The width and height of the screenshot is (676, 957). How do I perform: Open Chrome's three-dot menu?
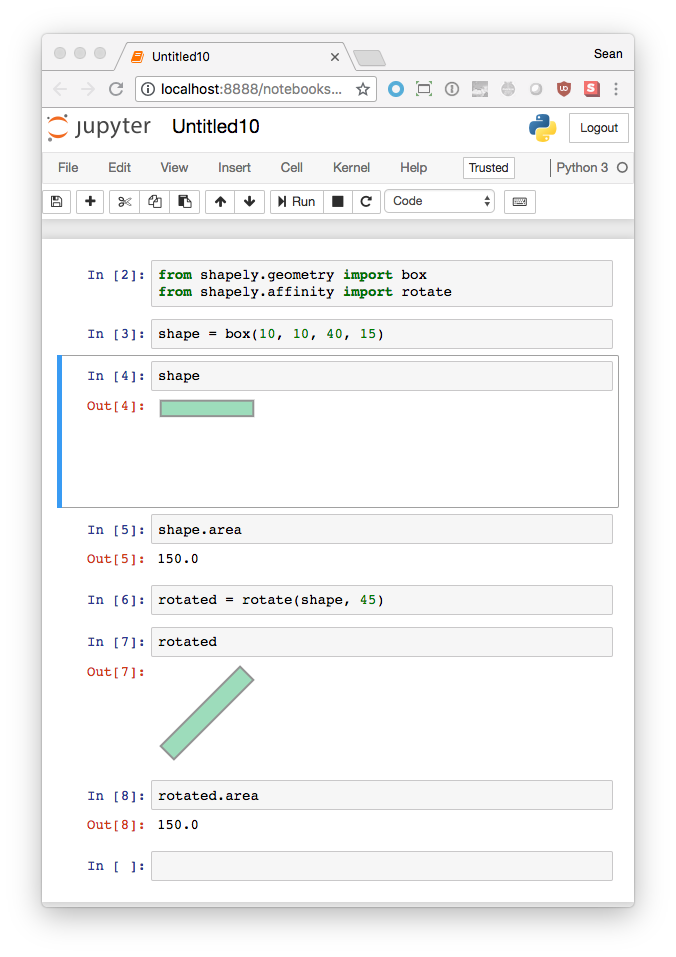click(617, 89)
